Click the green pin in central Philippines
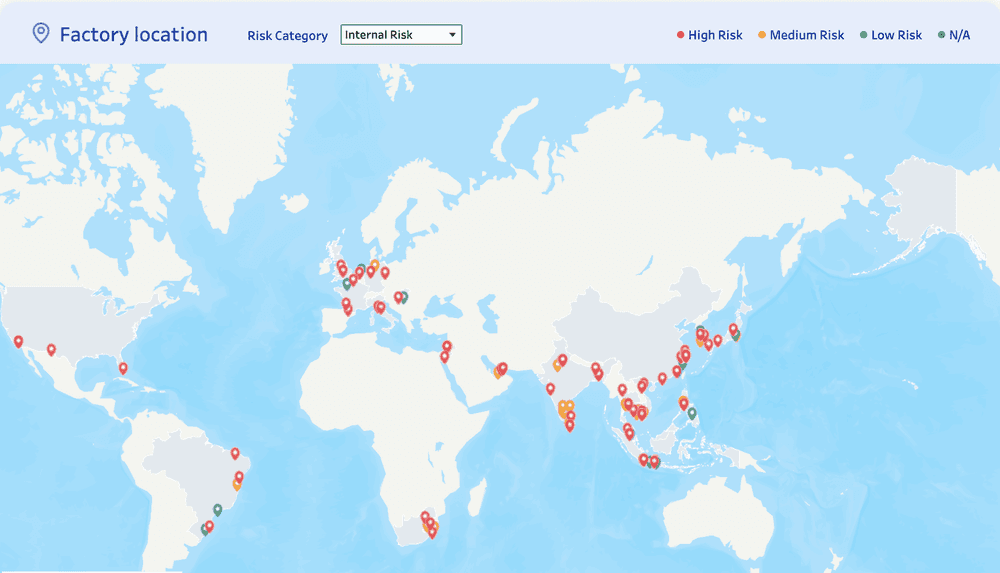Viewport: 1000px width, 573px height. [692, 413]
